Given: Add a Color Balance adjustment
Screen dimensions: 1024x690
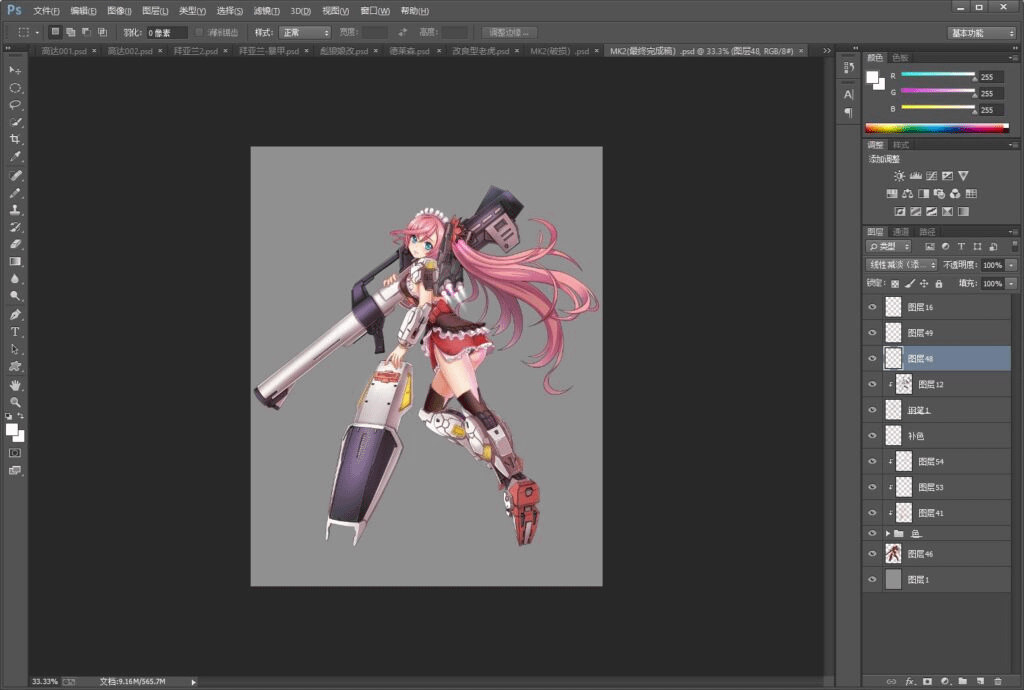Looking at the screenshot, I should click(908, 193).
